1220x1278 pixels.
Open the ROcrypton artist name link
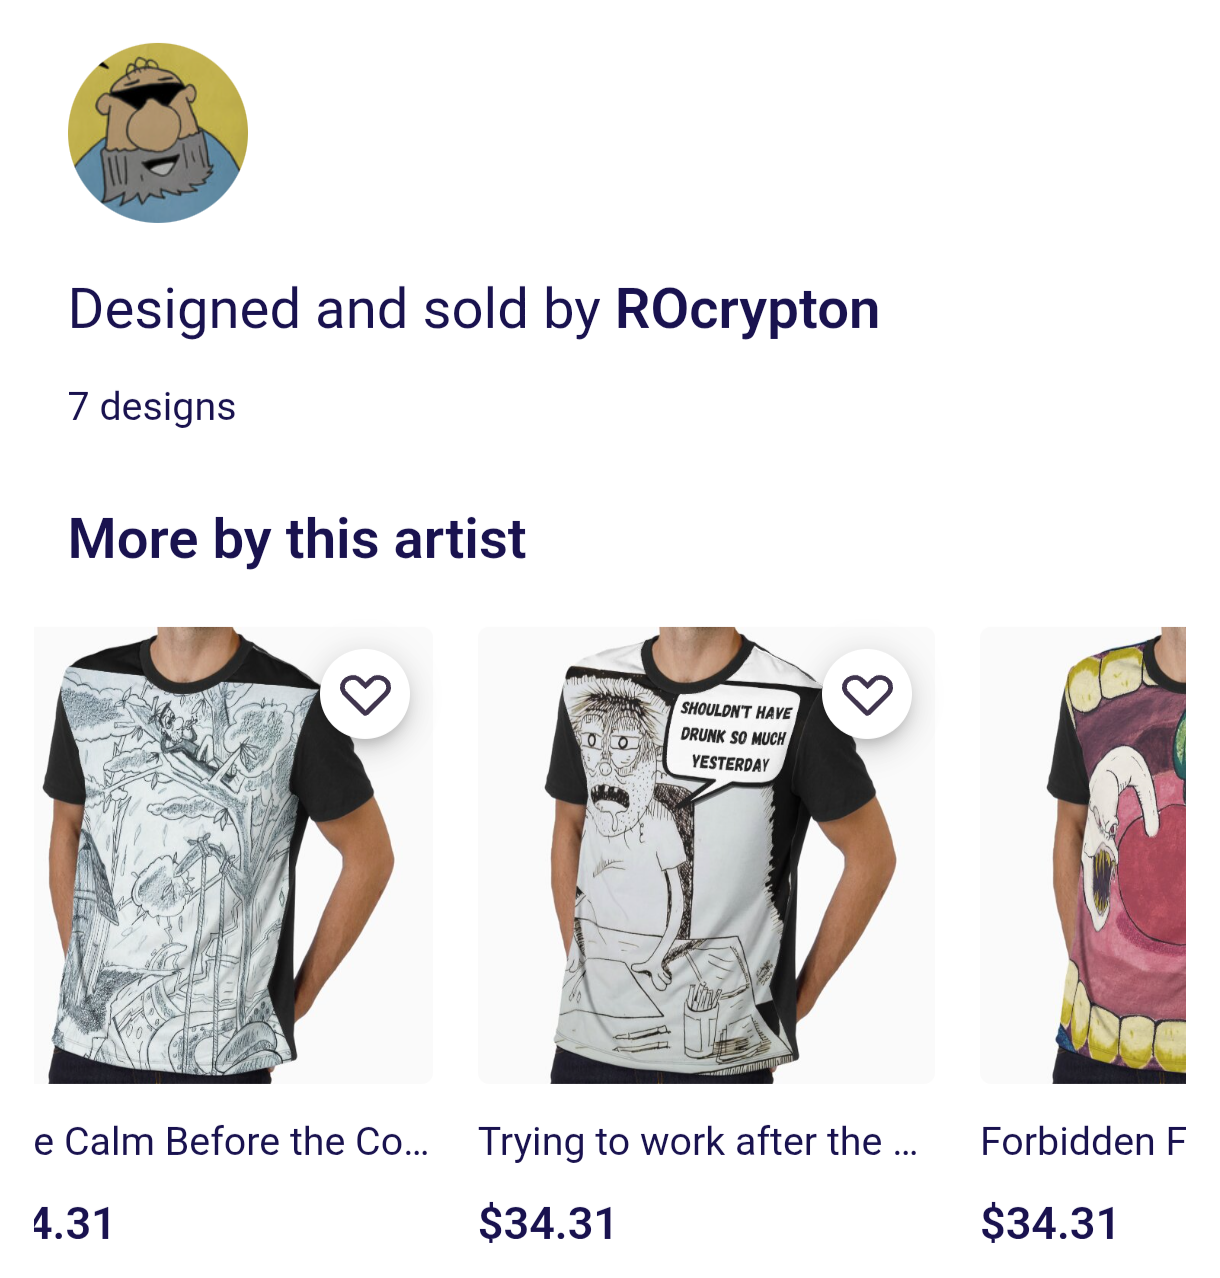(x=747, y=309)
